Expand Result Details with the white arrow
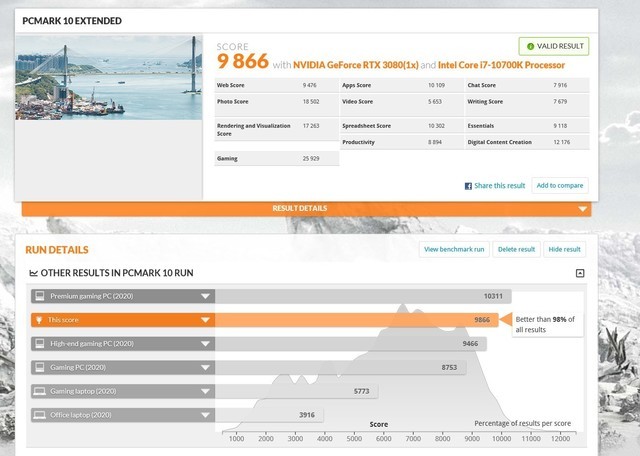 [x=582, y=209]
